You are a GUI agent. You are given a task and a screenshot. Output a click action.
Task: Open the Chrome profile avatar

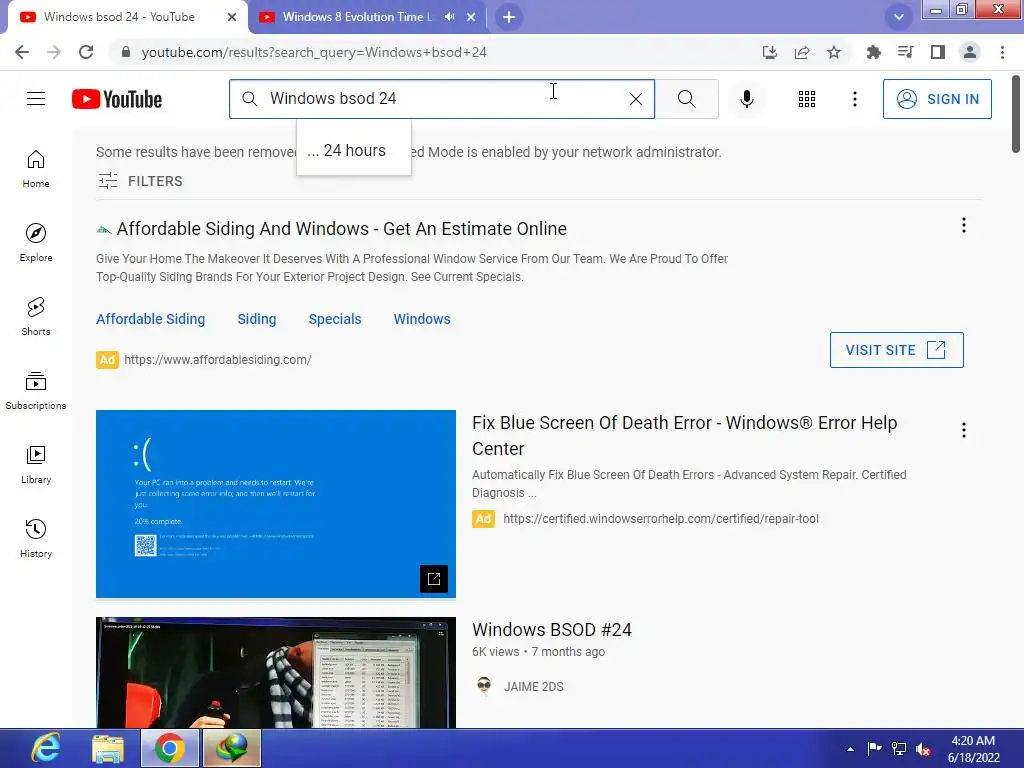point(970,52)
